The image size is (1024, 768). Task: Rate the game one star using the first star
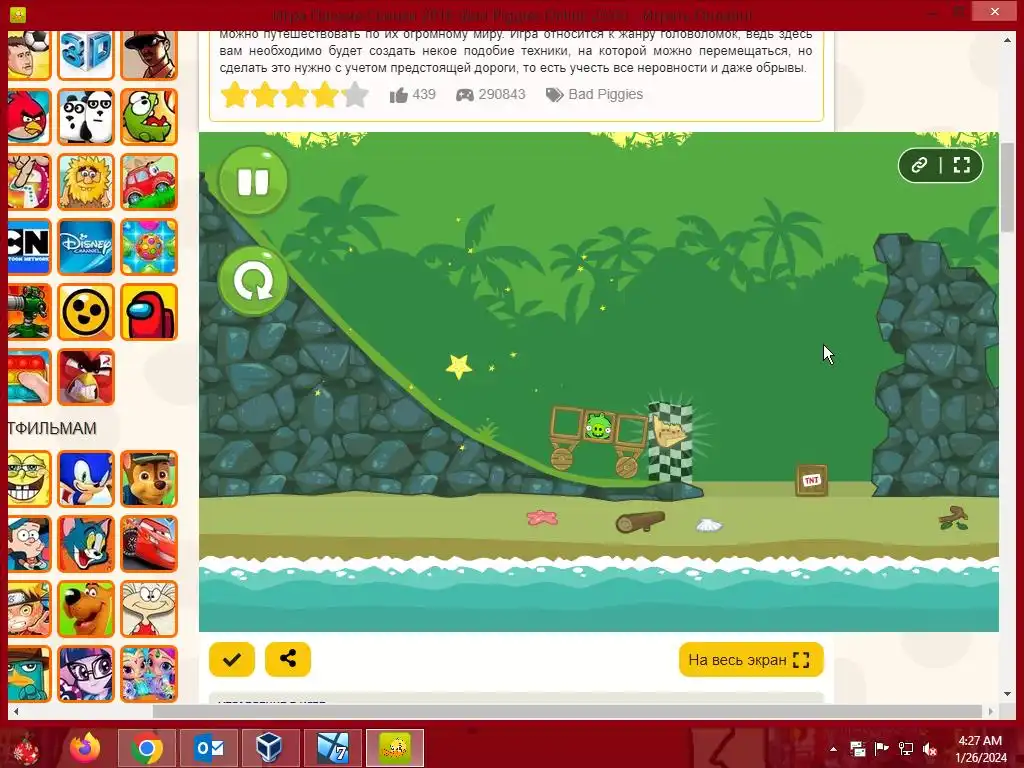234,95
